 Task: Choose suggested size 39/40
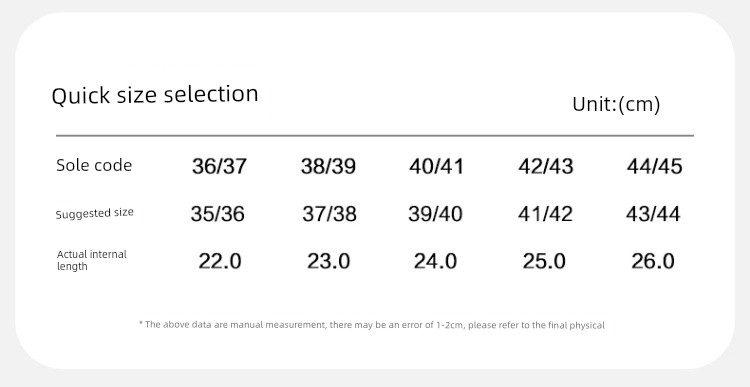(435, 214)
